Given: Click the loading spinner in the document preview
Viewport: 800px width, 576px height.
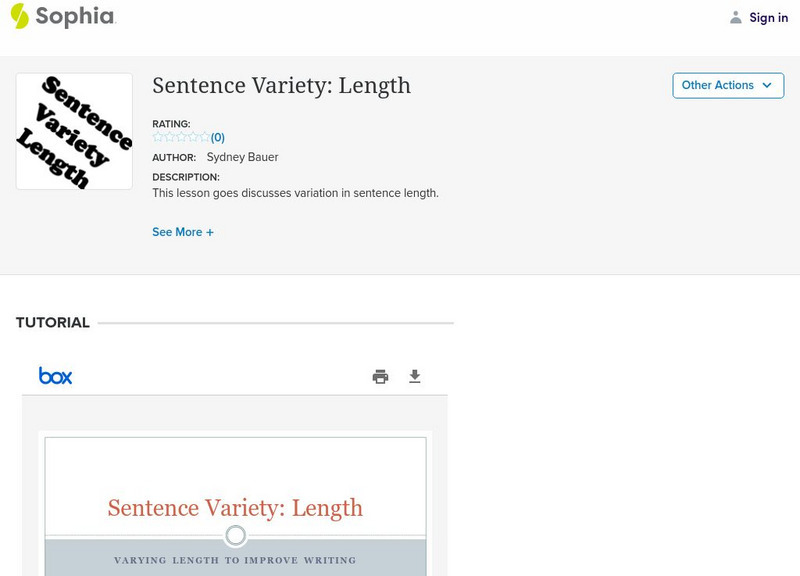Looking at the screenshot, I should [235, 536].
